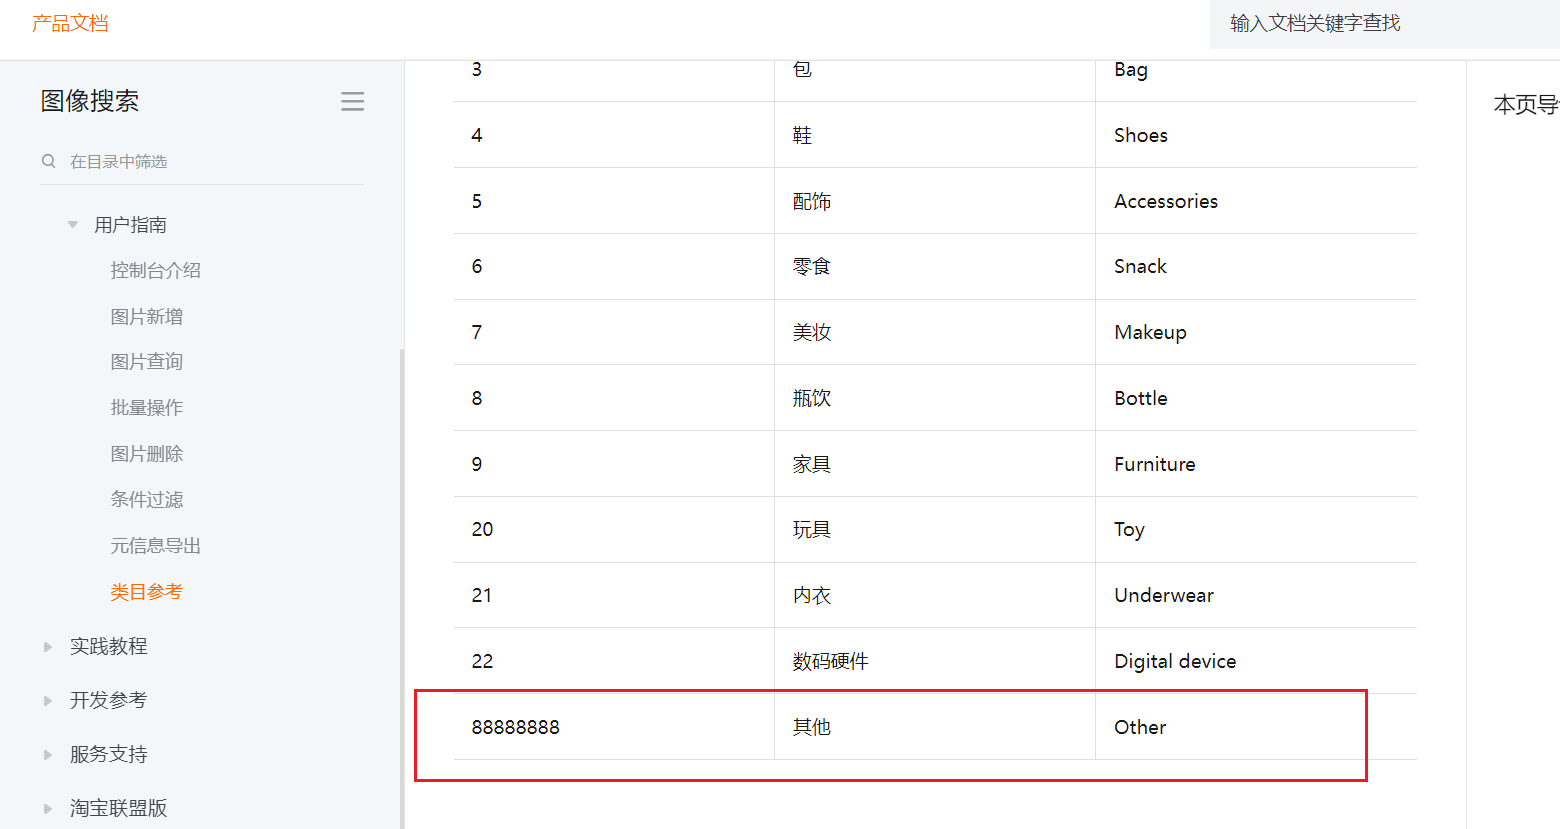Image resolution: width=1560 pixels, height=829 pixels.
Task: Open the 元信息导出 page
Action: point(155,546)
